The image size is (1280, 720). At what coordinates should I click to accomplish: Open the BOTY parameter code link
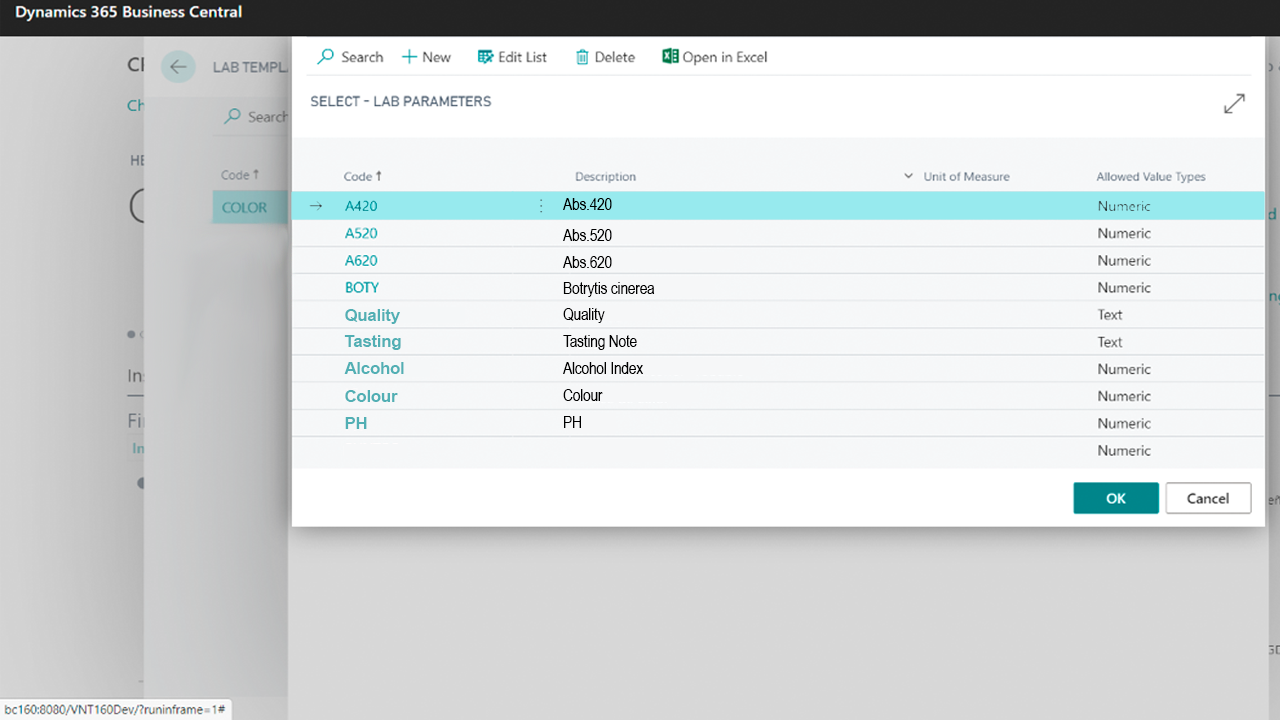(361, 288)
